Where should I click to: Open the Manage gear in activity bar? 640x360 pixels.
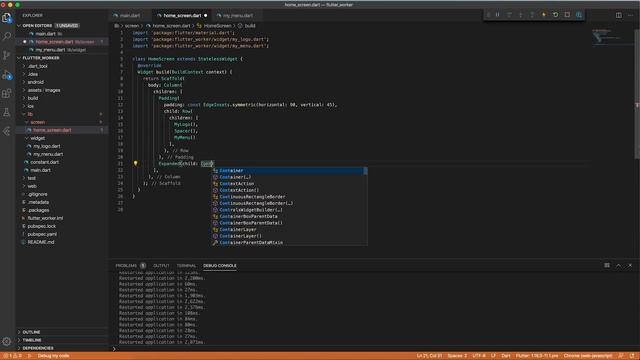7,341
